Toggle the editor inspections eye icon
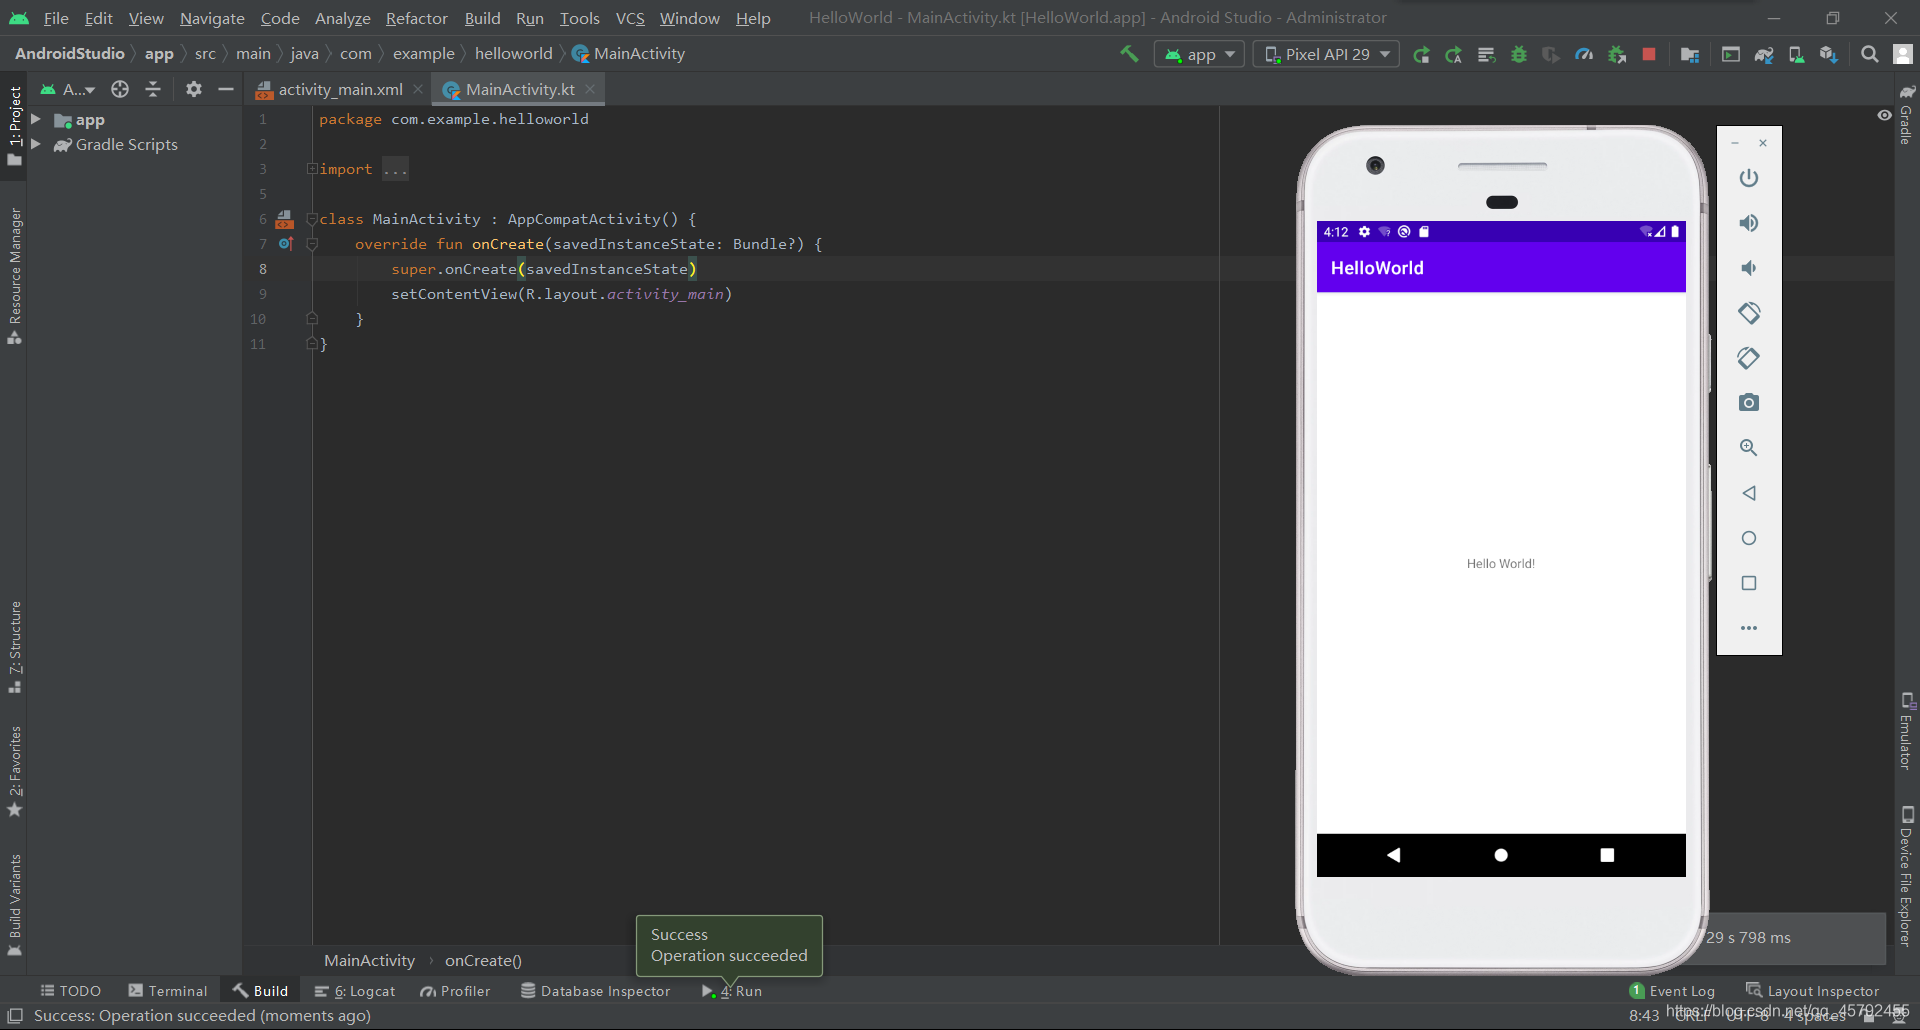This screenshot has width=1920, height=1030. coord(1884,116)
